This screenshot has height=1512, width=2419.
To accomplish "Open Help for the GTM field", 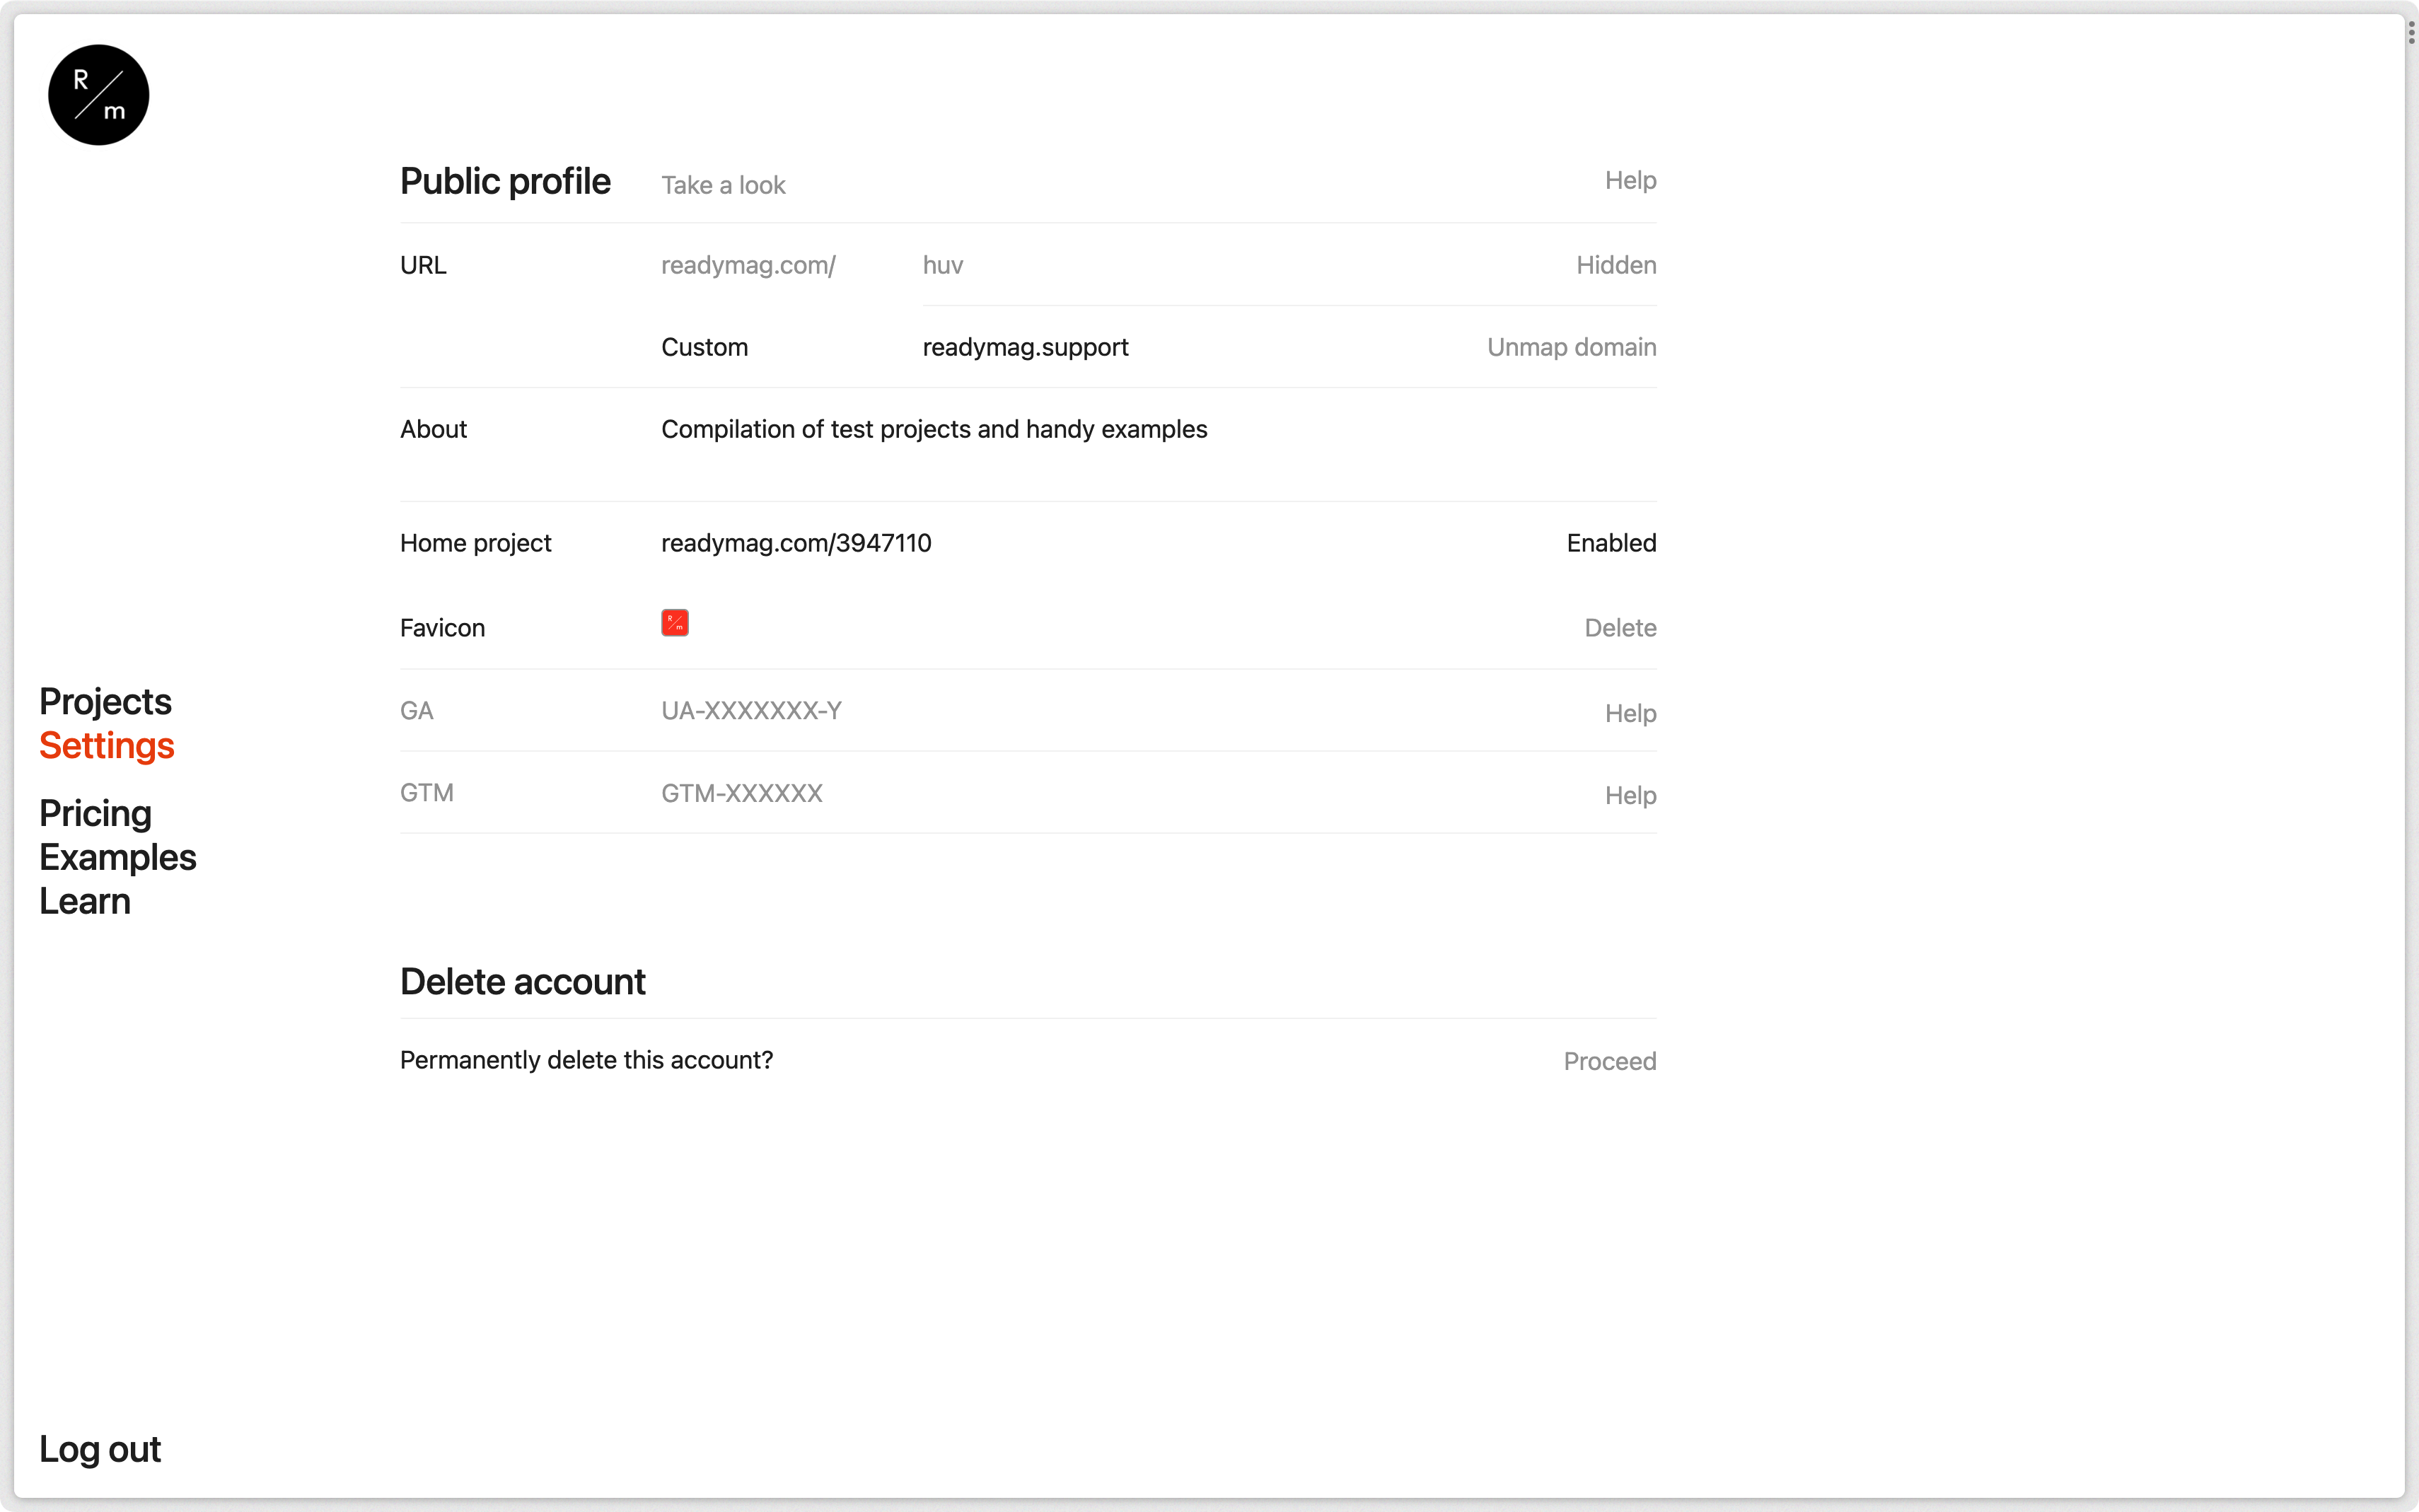I will pos(1630,795).
